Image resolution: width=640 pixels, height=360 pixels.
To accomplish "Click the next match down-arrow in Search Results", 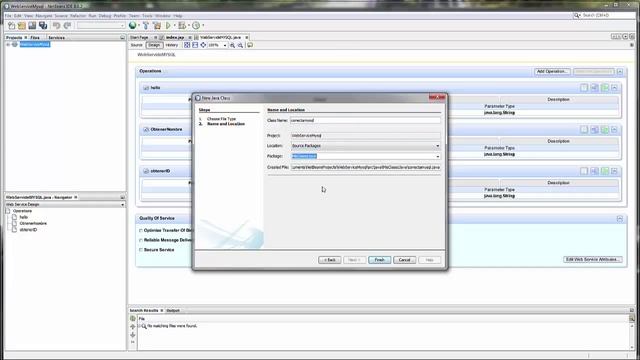I will coord(133,335).
